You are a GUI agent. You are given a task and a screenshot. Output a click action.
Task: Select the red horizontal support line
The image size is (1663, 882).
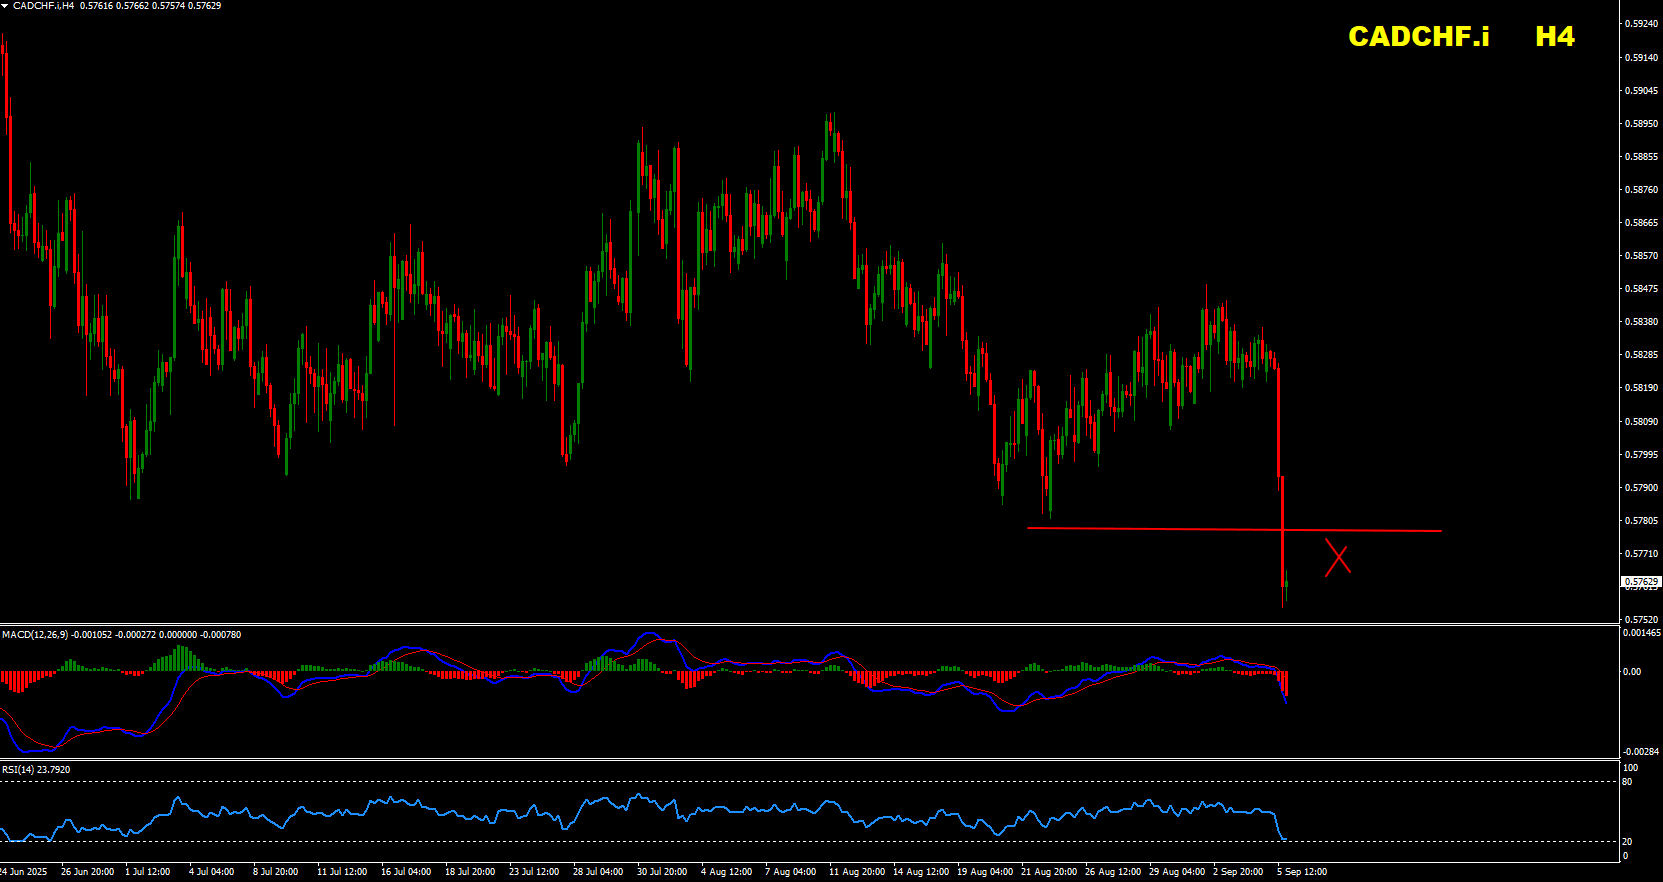1150,529
